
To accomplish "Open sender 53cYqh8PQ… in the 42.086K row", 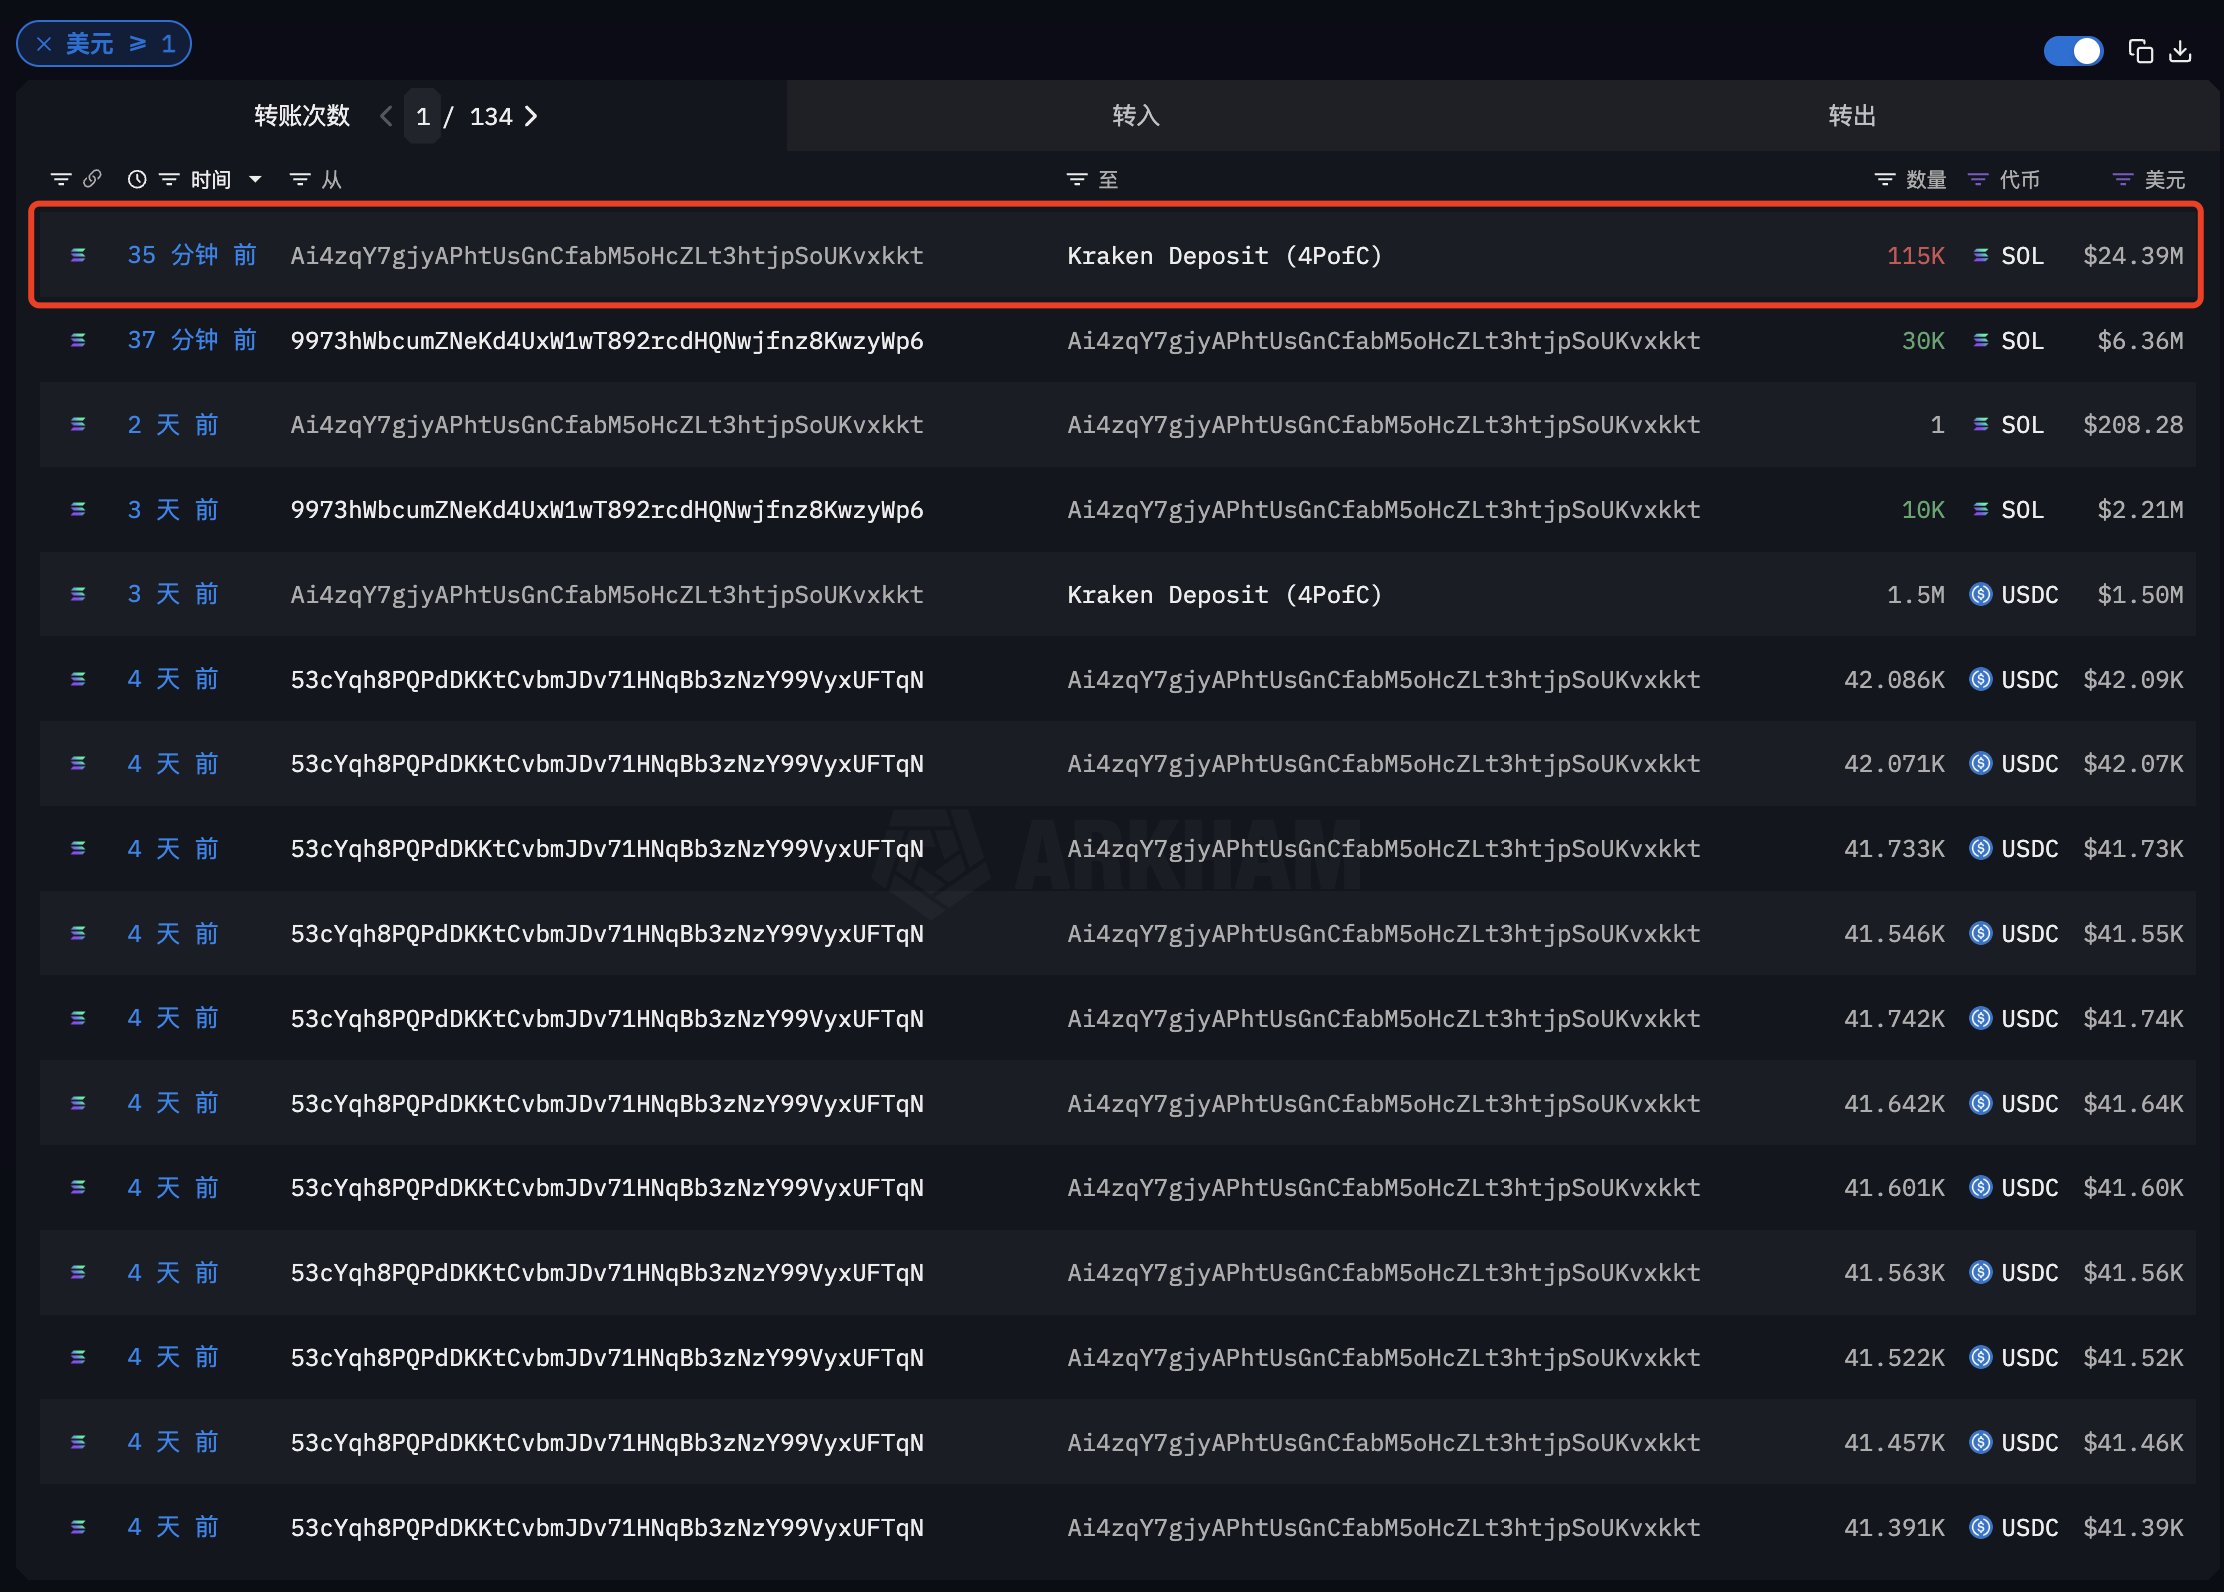I will coord(607,680).
